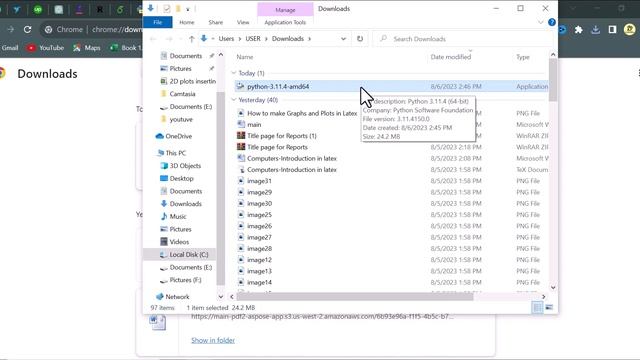Viewport: 640px width, 360px height.
Task: Select image14 PNG file
Action: coord(259,282)
